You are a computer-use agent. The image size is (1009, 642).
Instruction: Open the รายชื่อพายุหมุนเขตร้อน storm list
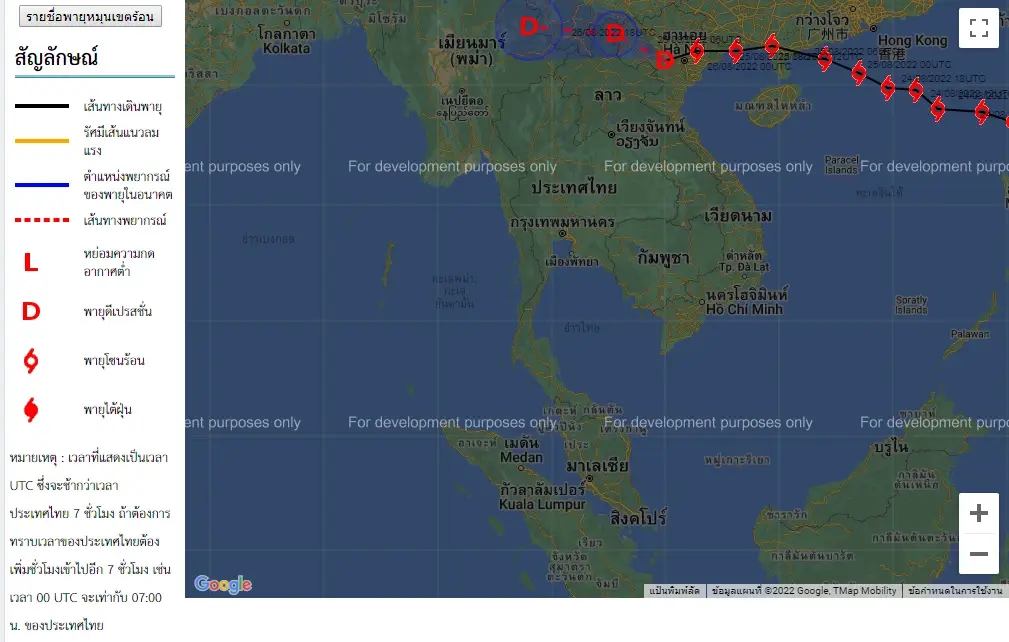[90, 17]
